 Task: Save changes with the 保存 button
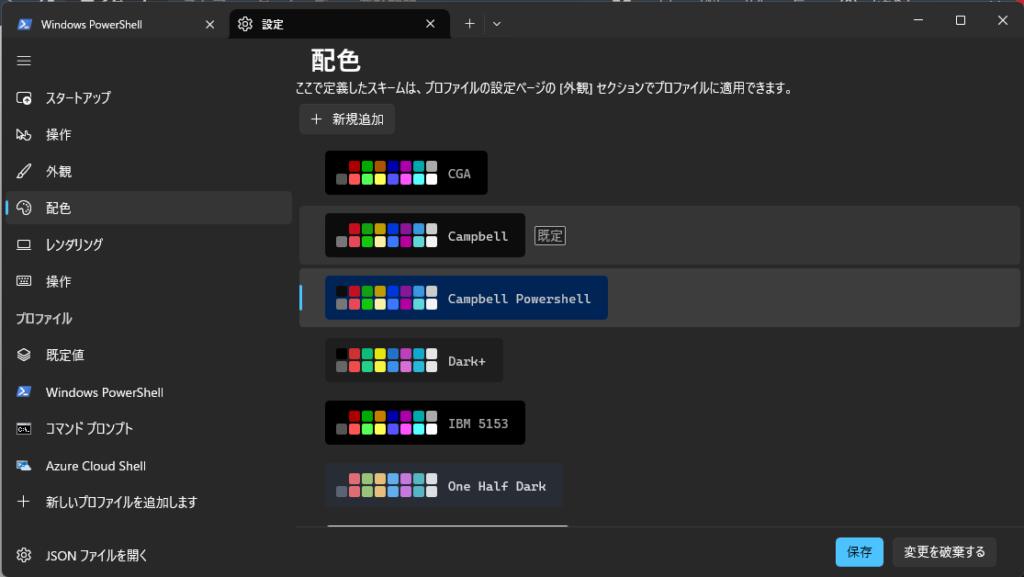[x=859, y=552]
